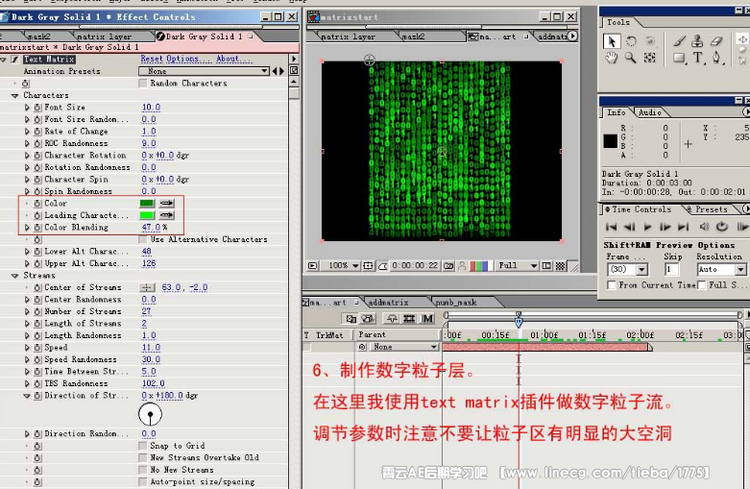Enable New Streams Overtake Old checkbox
This screenshot has height=489, width=750.
[142, 458]
